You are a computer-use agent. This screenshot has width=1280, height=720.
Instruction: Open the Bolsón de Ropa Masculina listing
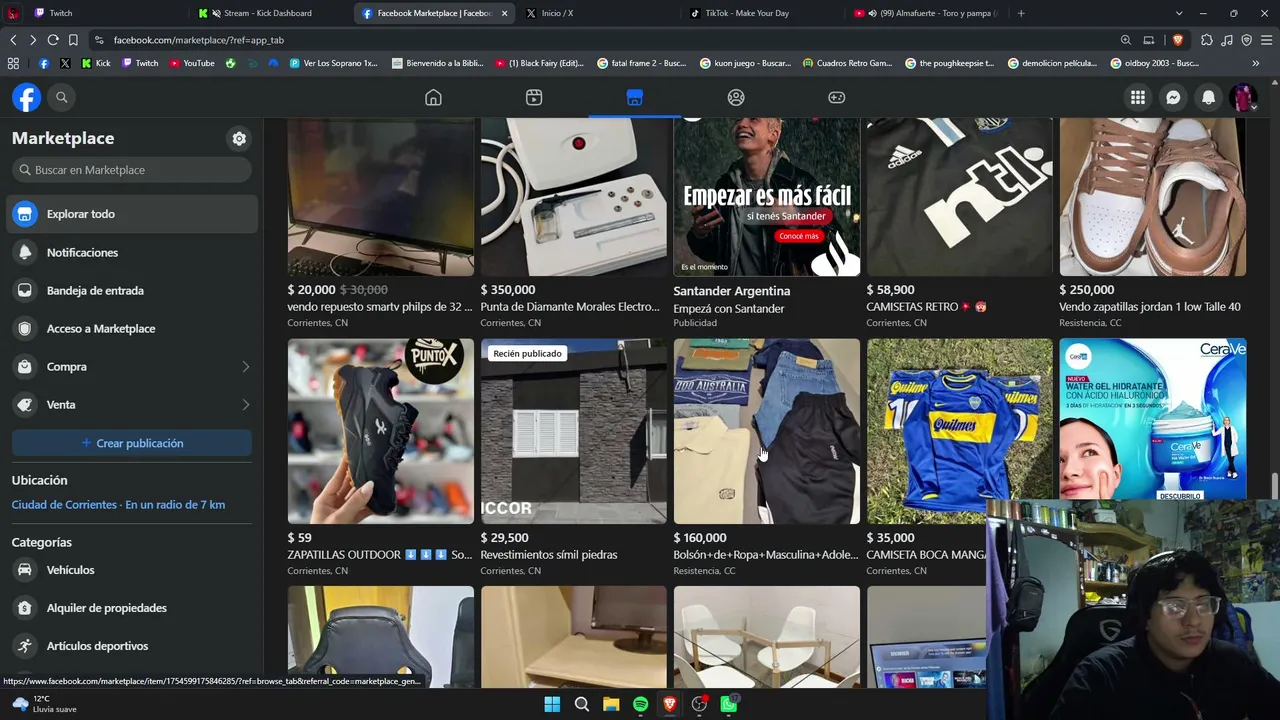pos(766,458)
